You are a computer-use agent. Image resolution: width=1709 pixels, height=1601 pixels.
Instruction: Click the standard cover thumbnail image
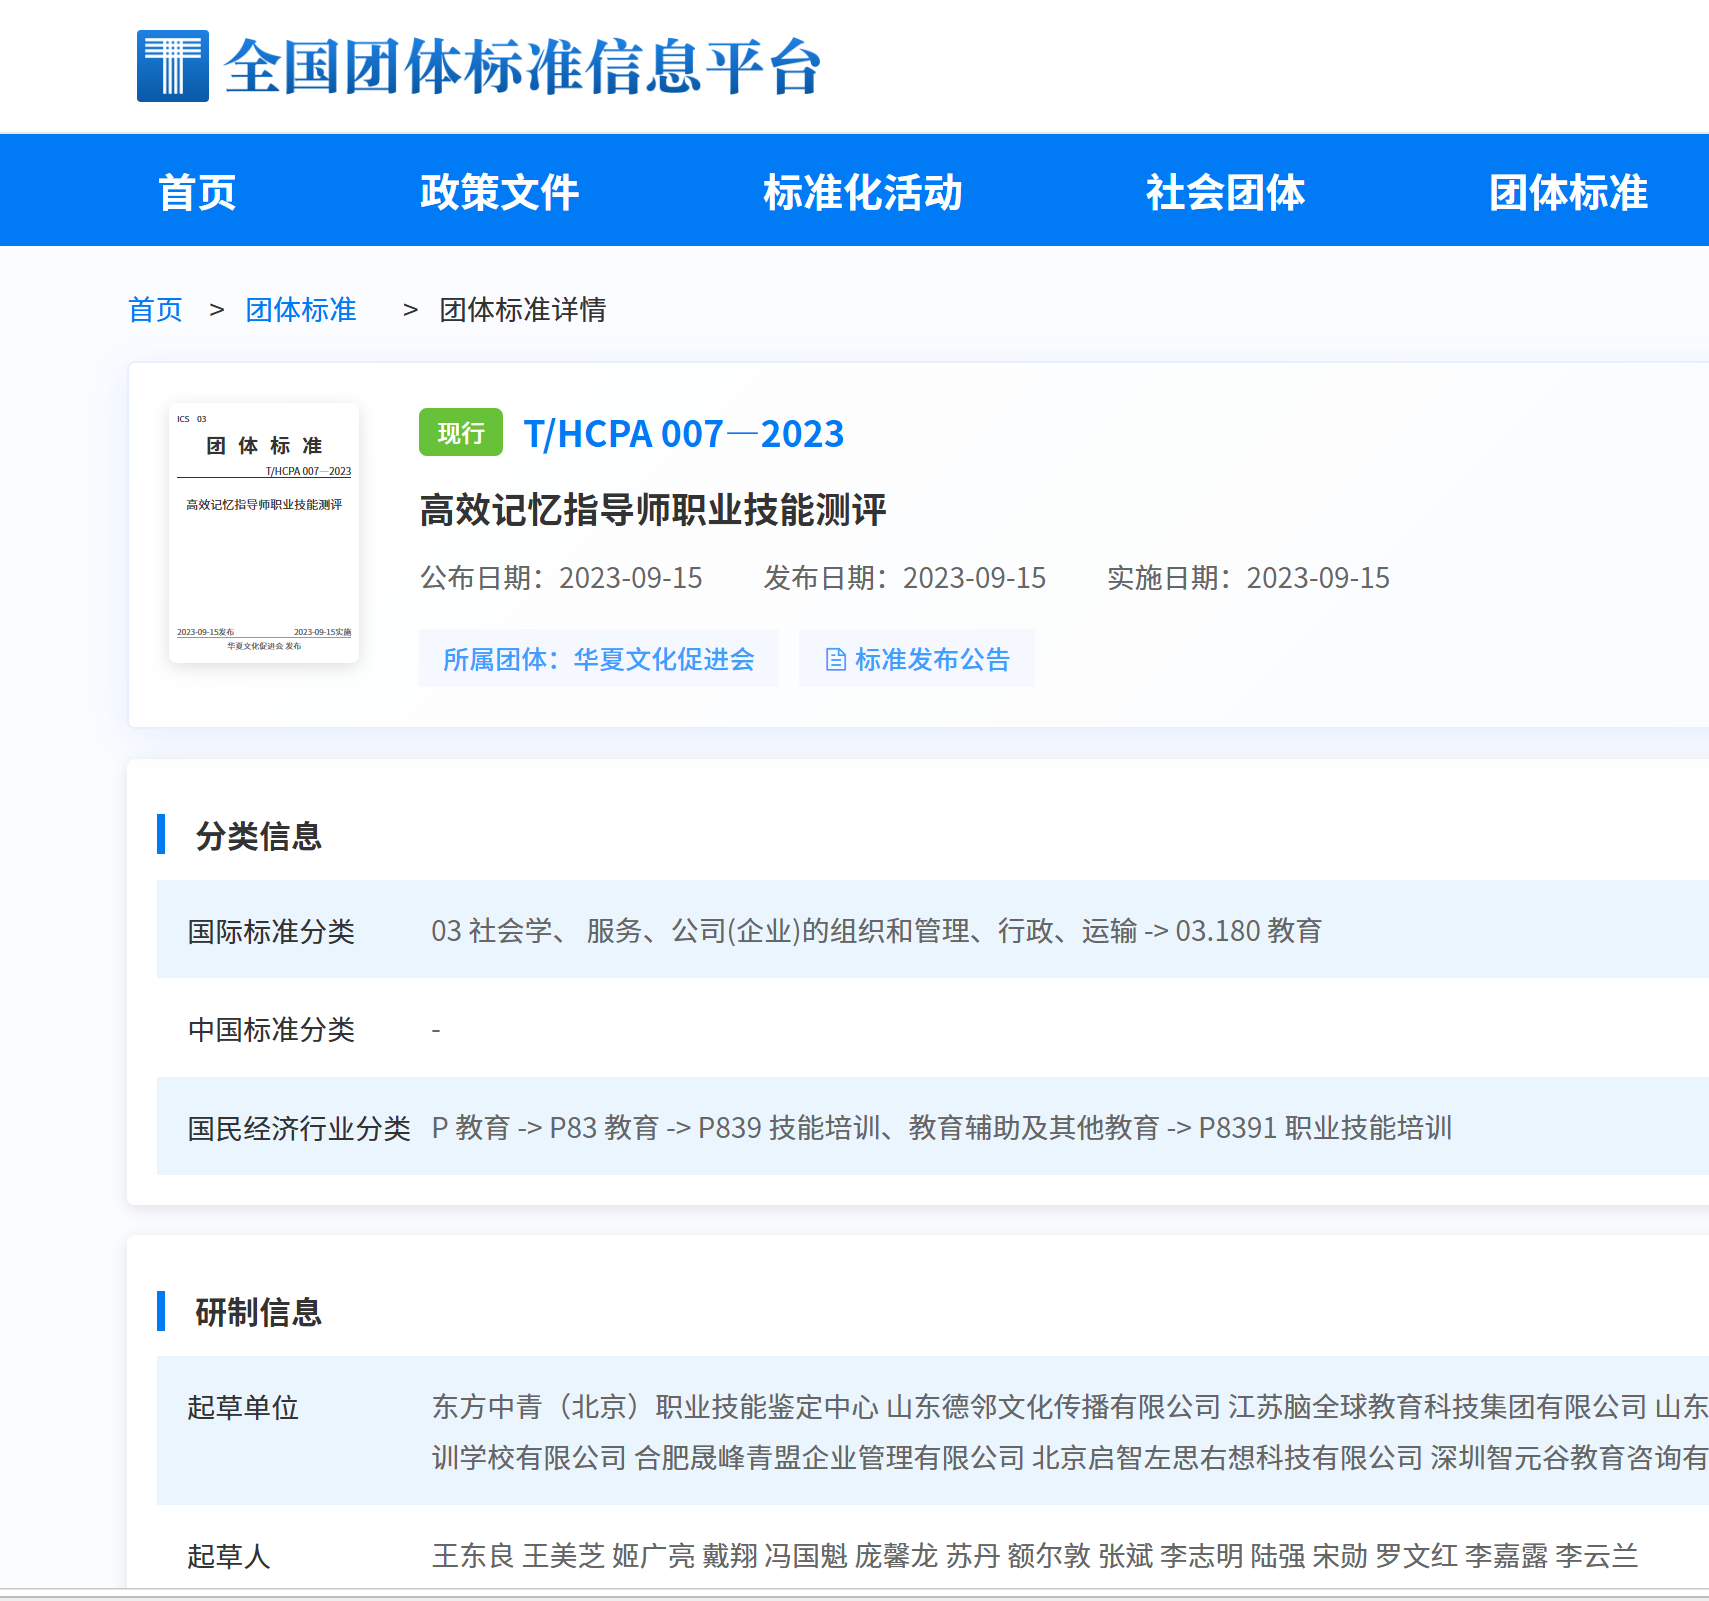pos(264,532)
